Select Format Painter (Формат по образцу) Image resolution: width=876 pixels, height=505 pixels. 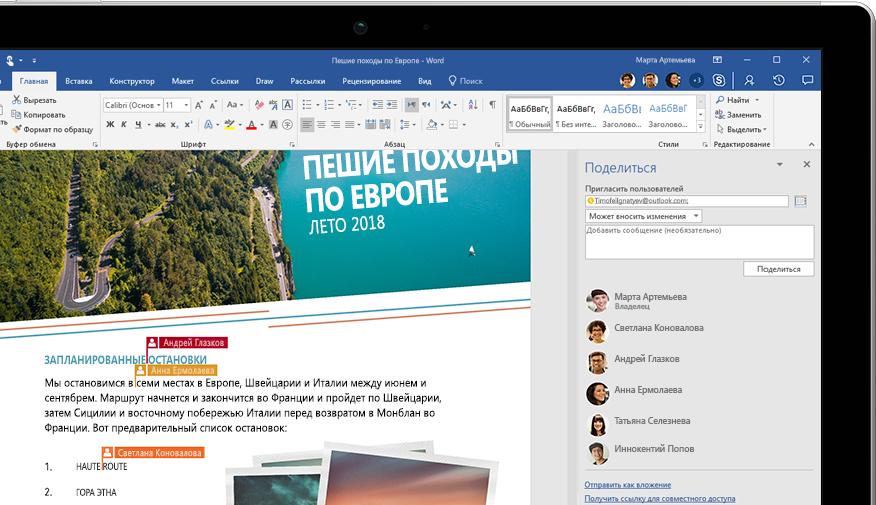[52, 129]
